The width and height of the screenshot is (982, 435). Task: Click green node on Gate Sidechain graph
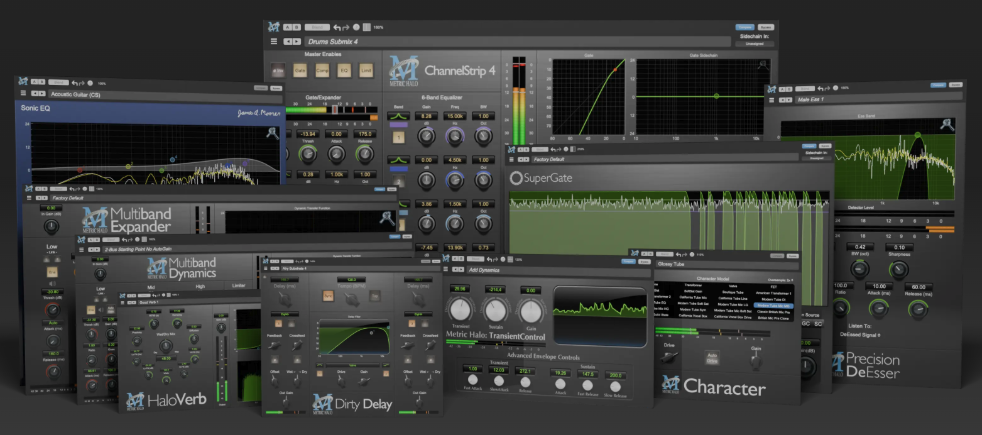pos(716,96)
